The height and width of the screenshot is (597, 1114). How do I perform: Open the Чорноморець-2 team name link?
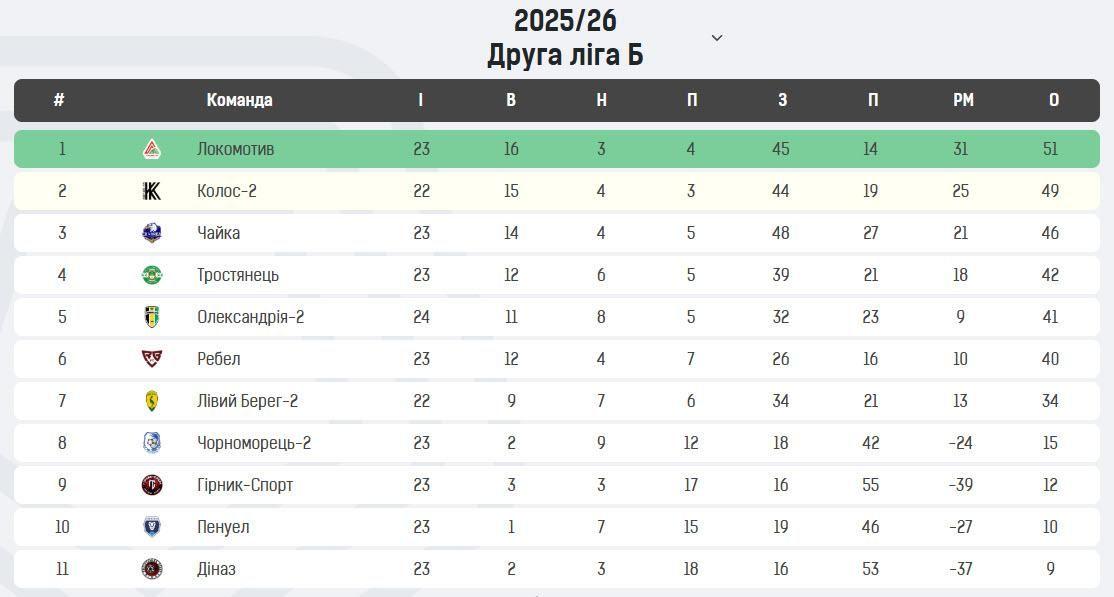pyautogui.click(x=254, y=443)
